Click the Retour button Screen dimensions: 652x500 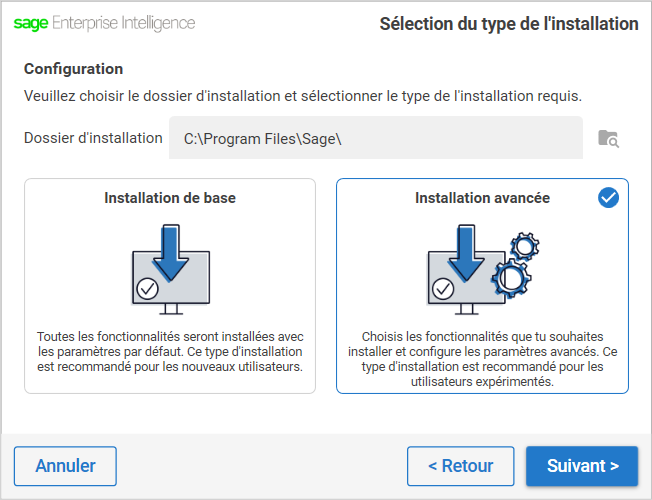click(461, 466)
